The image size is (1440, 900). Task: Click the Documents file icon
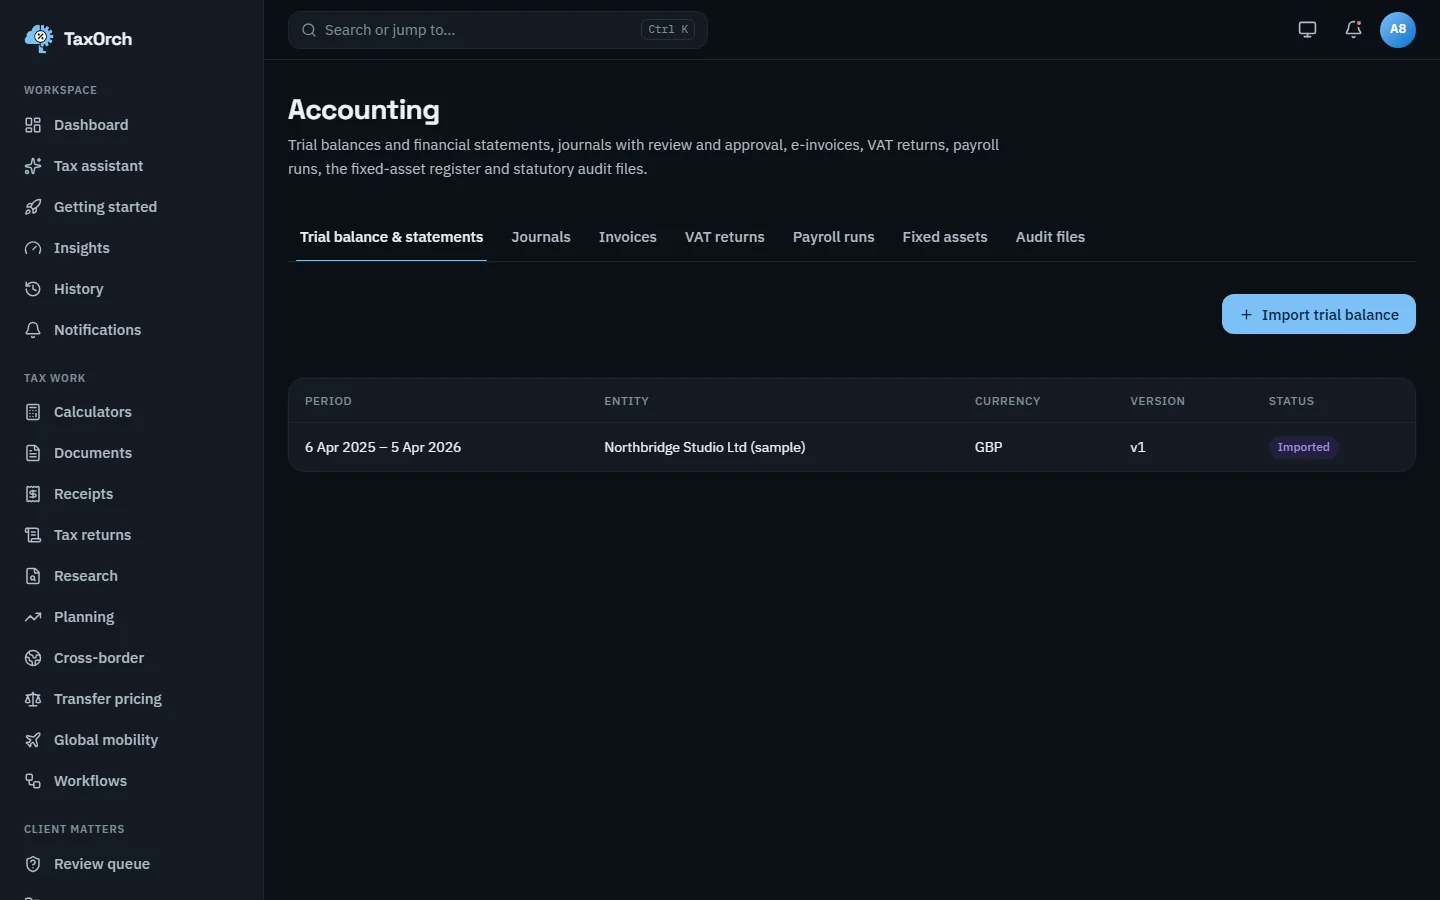point(33,453)
